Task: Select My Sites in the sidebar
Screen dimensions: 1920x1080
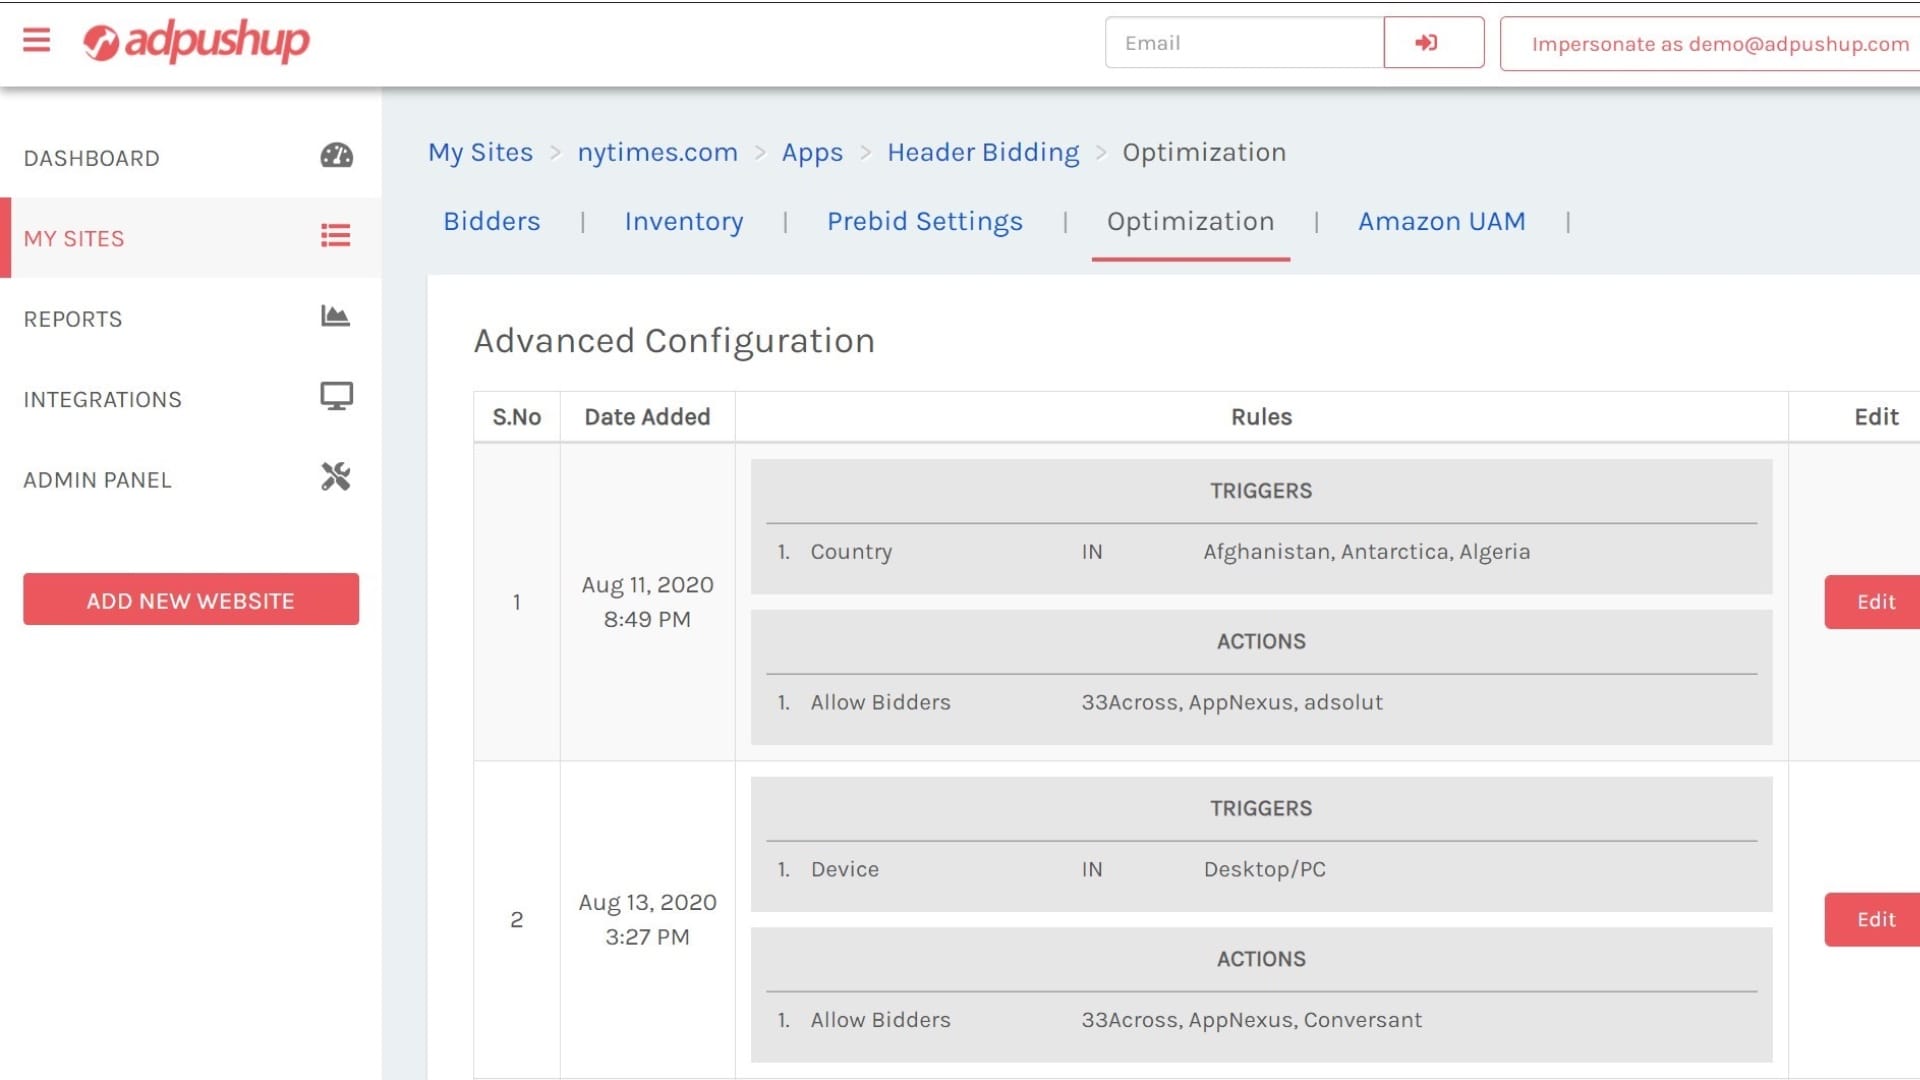Action: click(x=190, y=238)
